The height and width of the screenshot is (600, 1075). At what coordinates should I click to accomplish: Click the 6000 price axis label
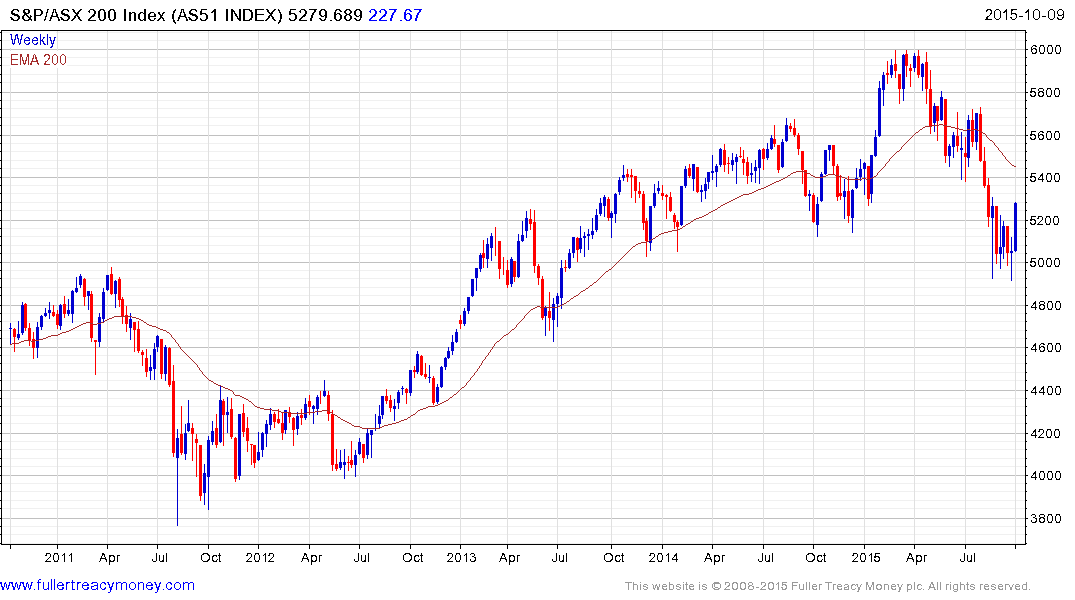(x=1046, y=49)
